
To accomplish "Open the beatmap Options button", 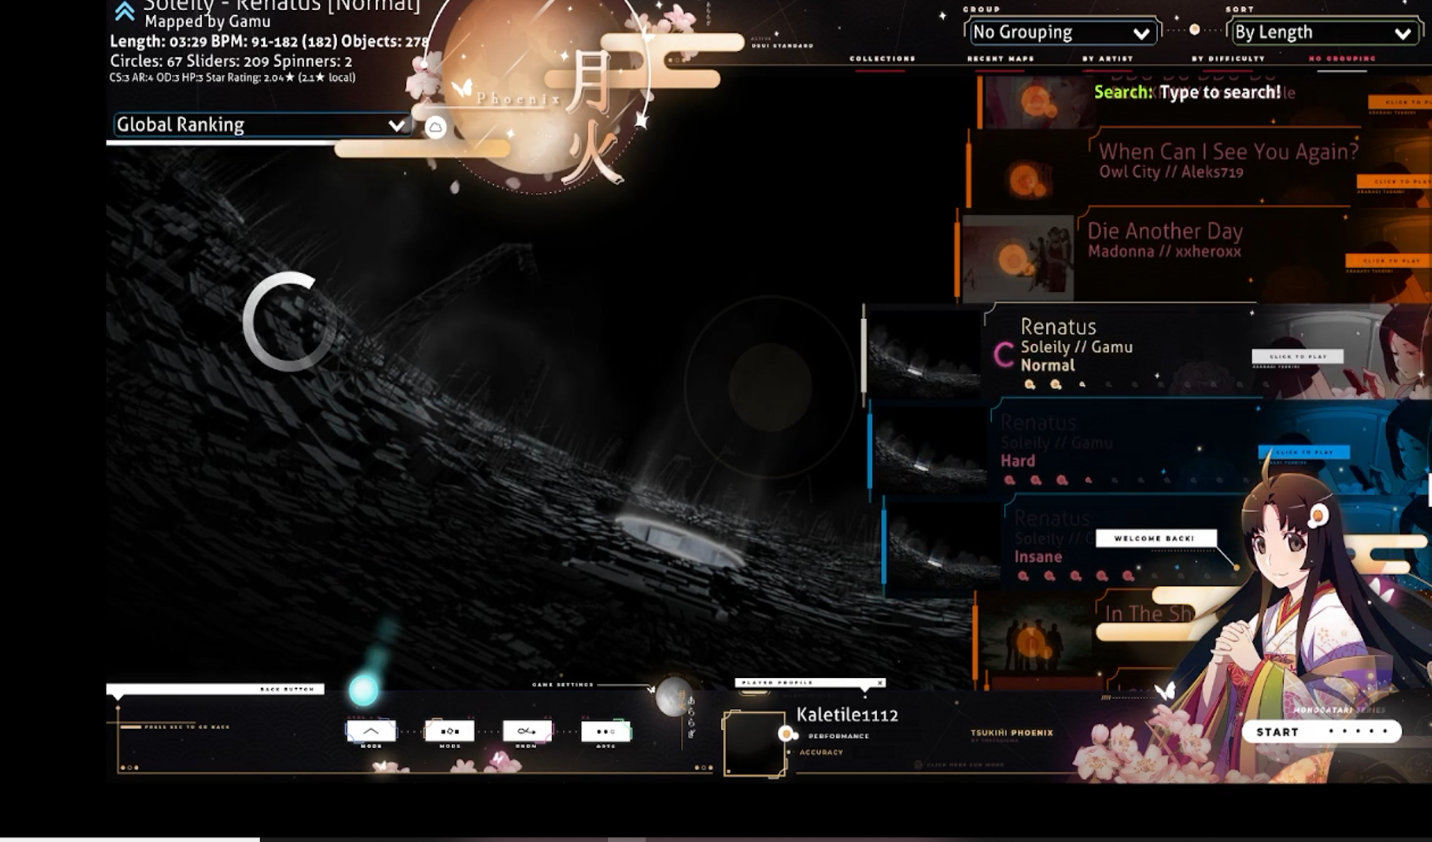I will click(x=606, y=731).
